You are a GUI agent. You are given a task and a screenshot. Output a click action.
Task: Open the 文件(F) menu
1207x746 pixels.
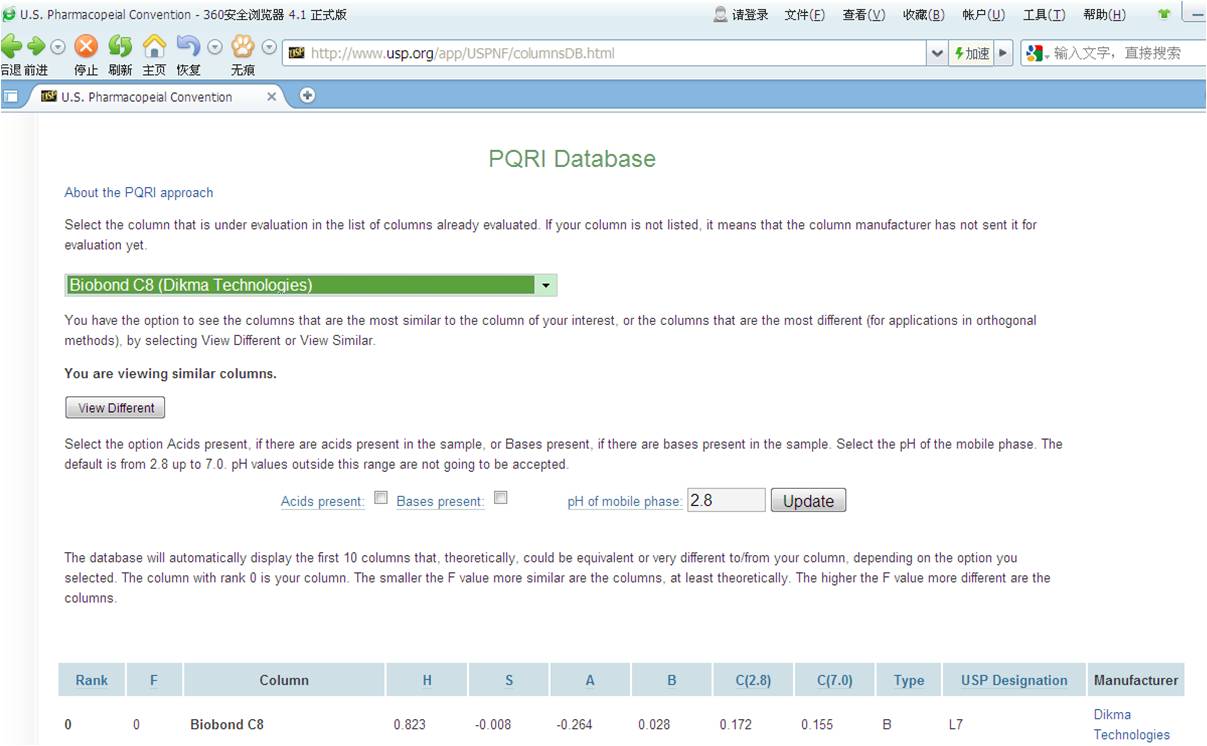point(805,14)
